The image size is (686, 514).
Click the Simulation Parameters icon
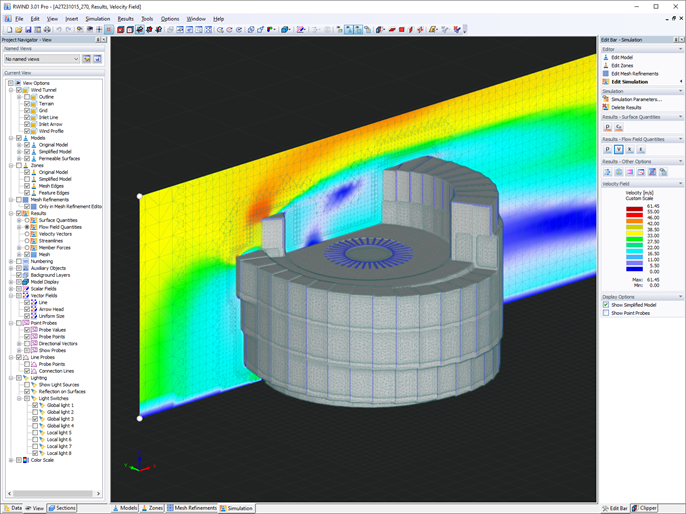tap(606, 99)
